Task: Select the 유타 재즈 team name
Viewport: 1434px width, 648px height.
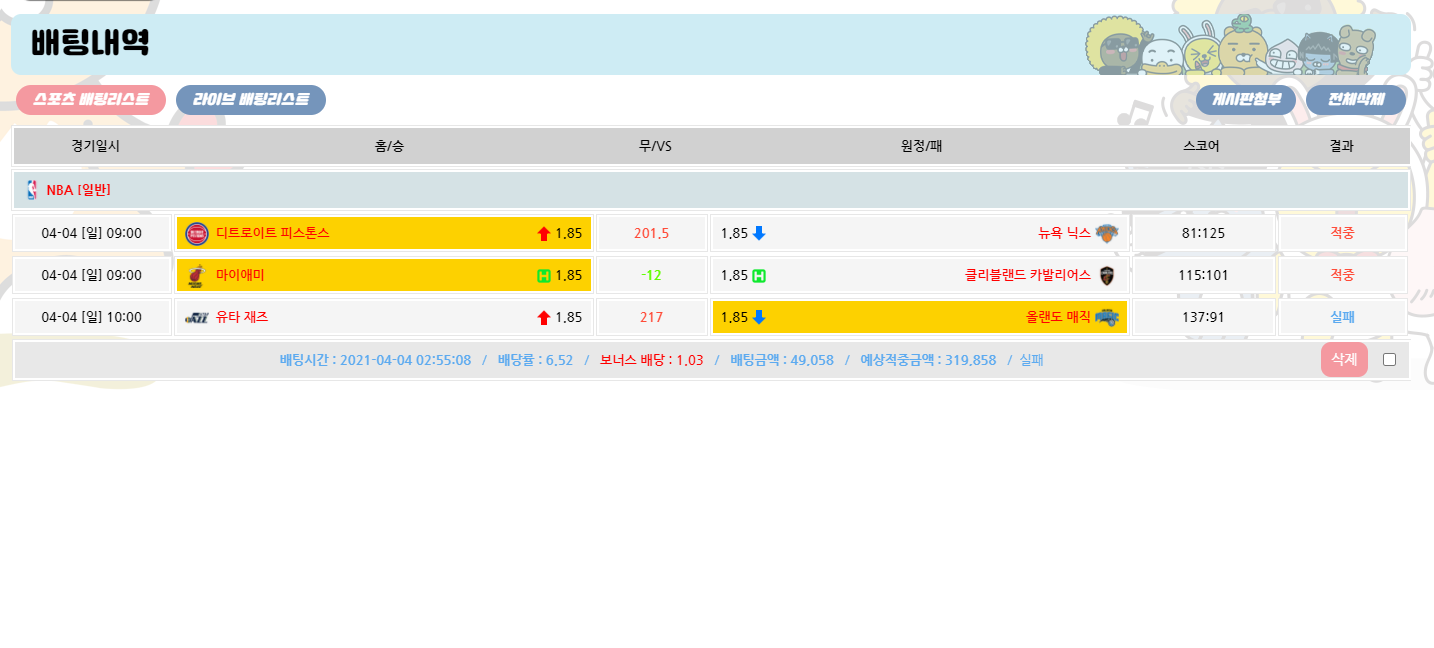Action: pyautogui.click(x=242, y=318)
